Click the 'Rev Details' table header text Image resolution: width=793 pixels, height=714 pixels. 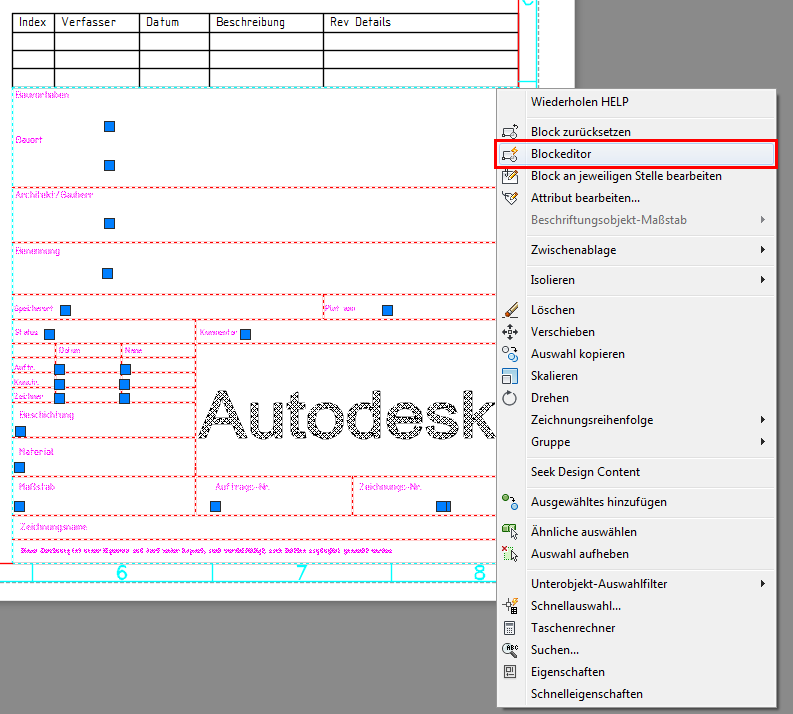tap(360, 22)
